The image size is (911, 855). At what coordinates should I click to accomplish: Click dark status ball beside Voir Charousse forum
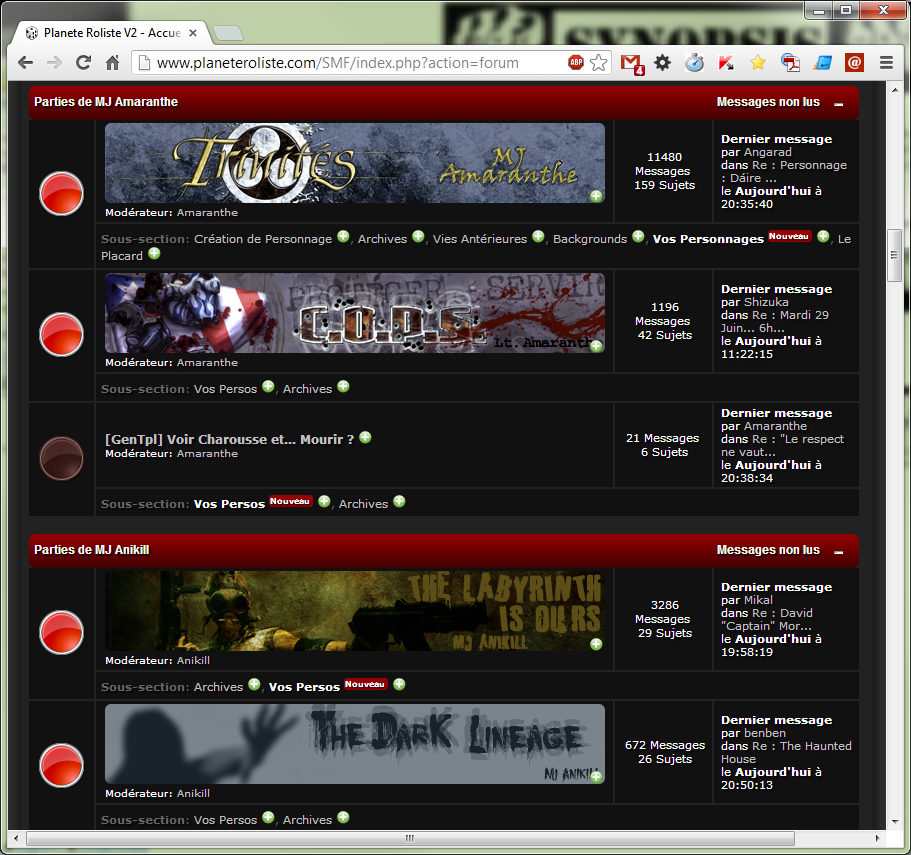(x=61, y=458)
